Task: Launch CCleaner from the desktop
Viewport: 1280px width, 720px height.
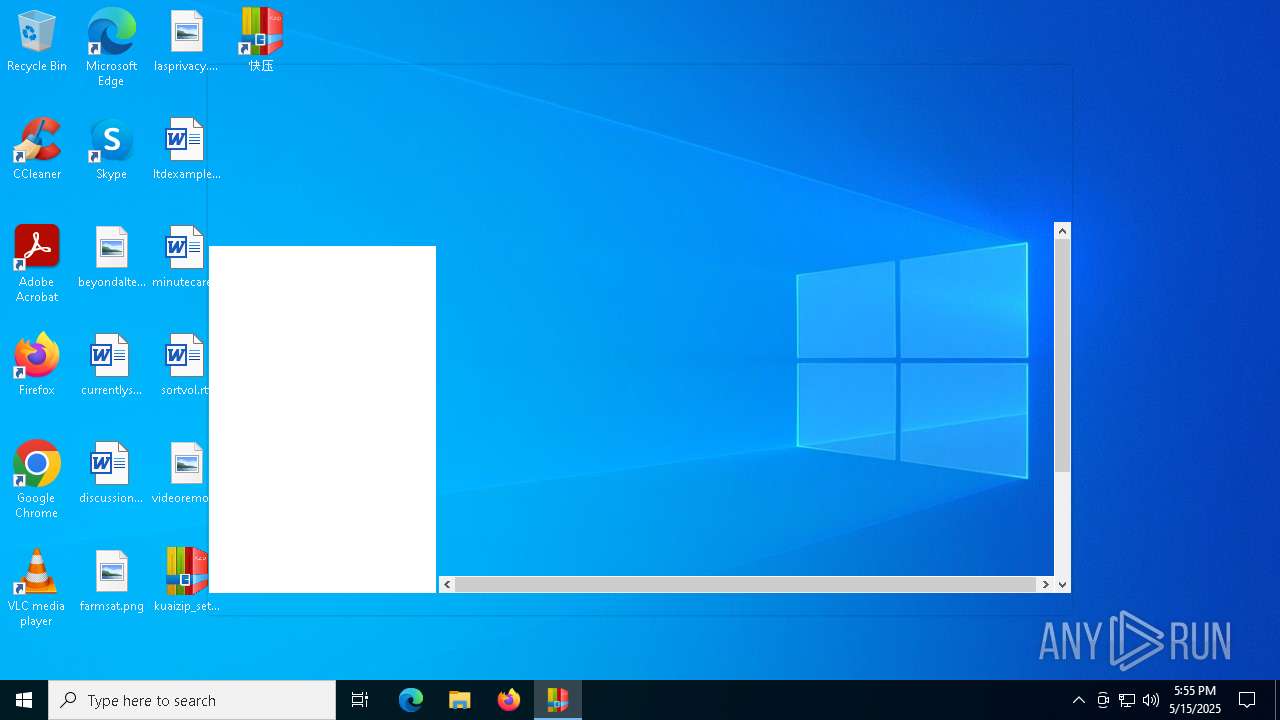Action: point(37,148)
